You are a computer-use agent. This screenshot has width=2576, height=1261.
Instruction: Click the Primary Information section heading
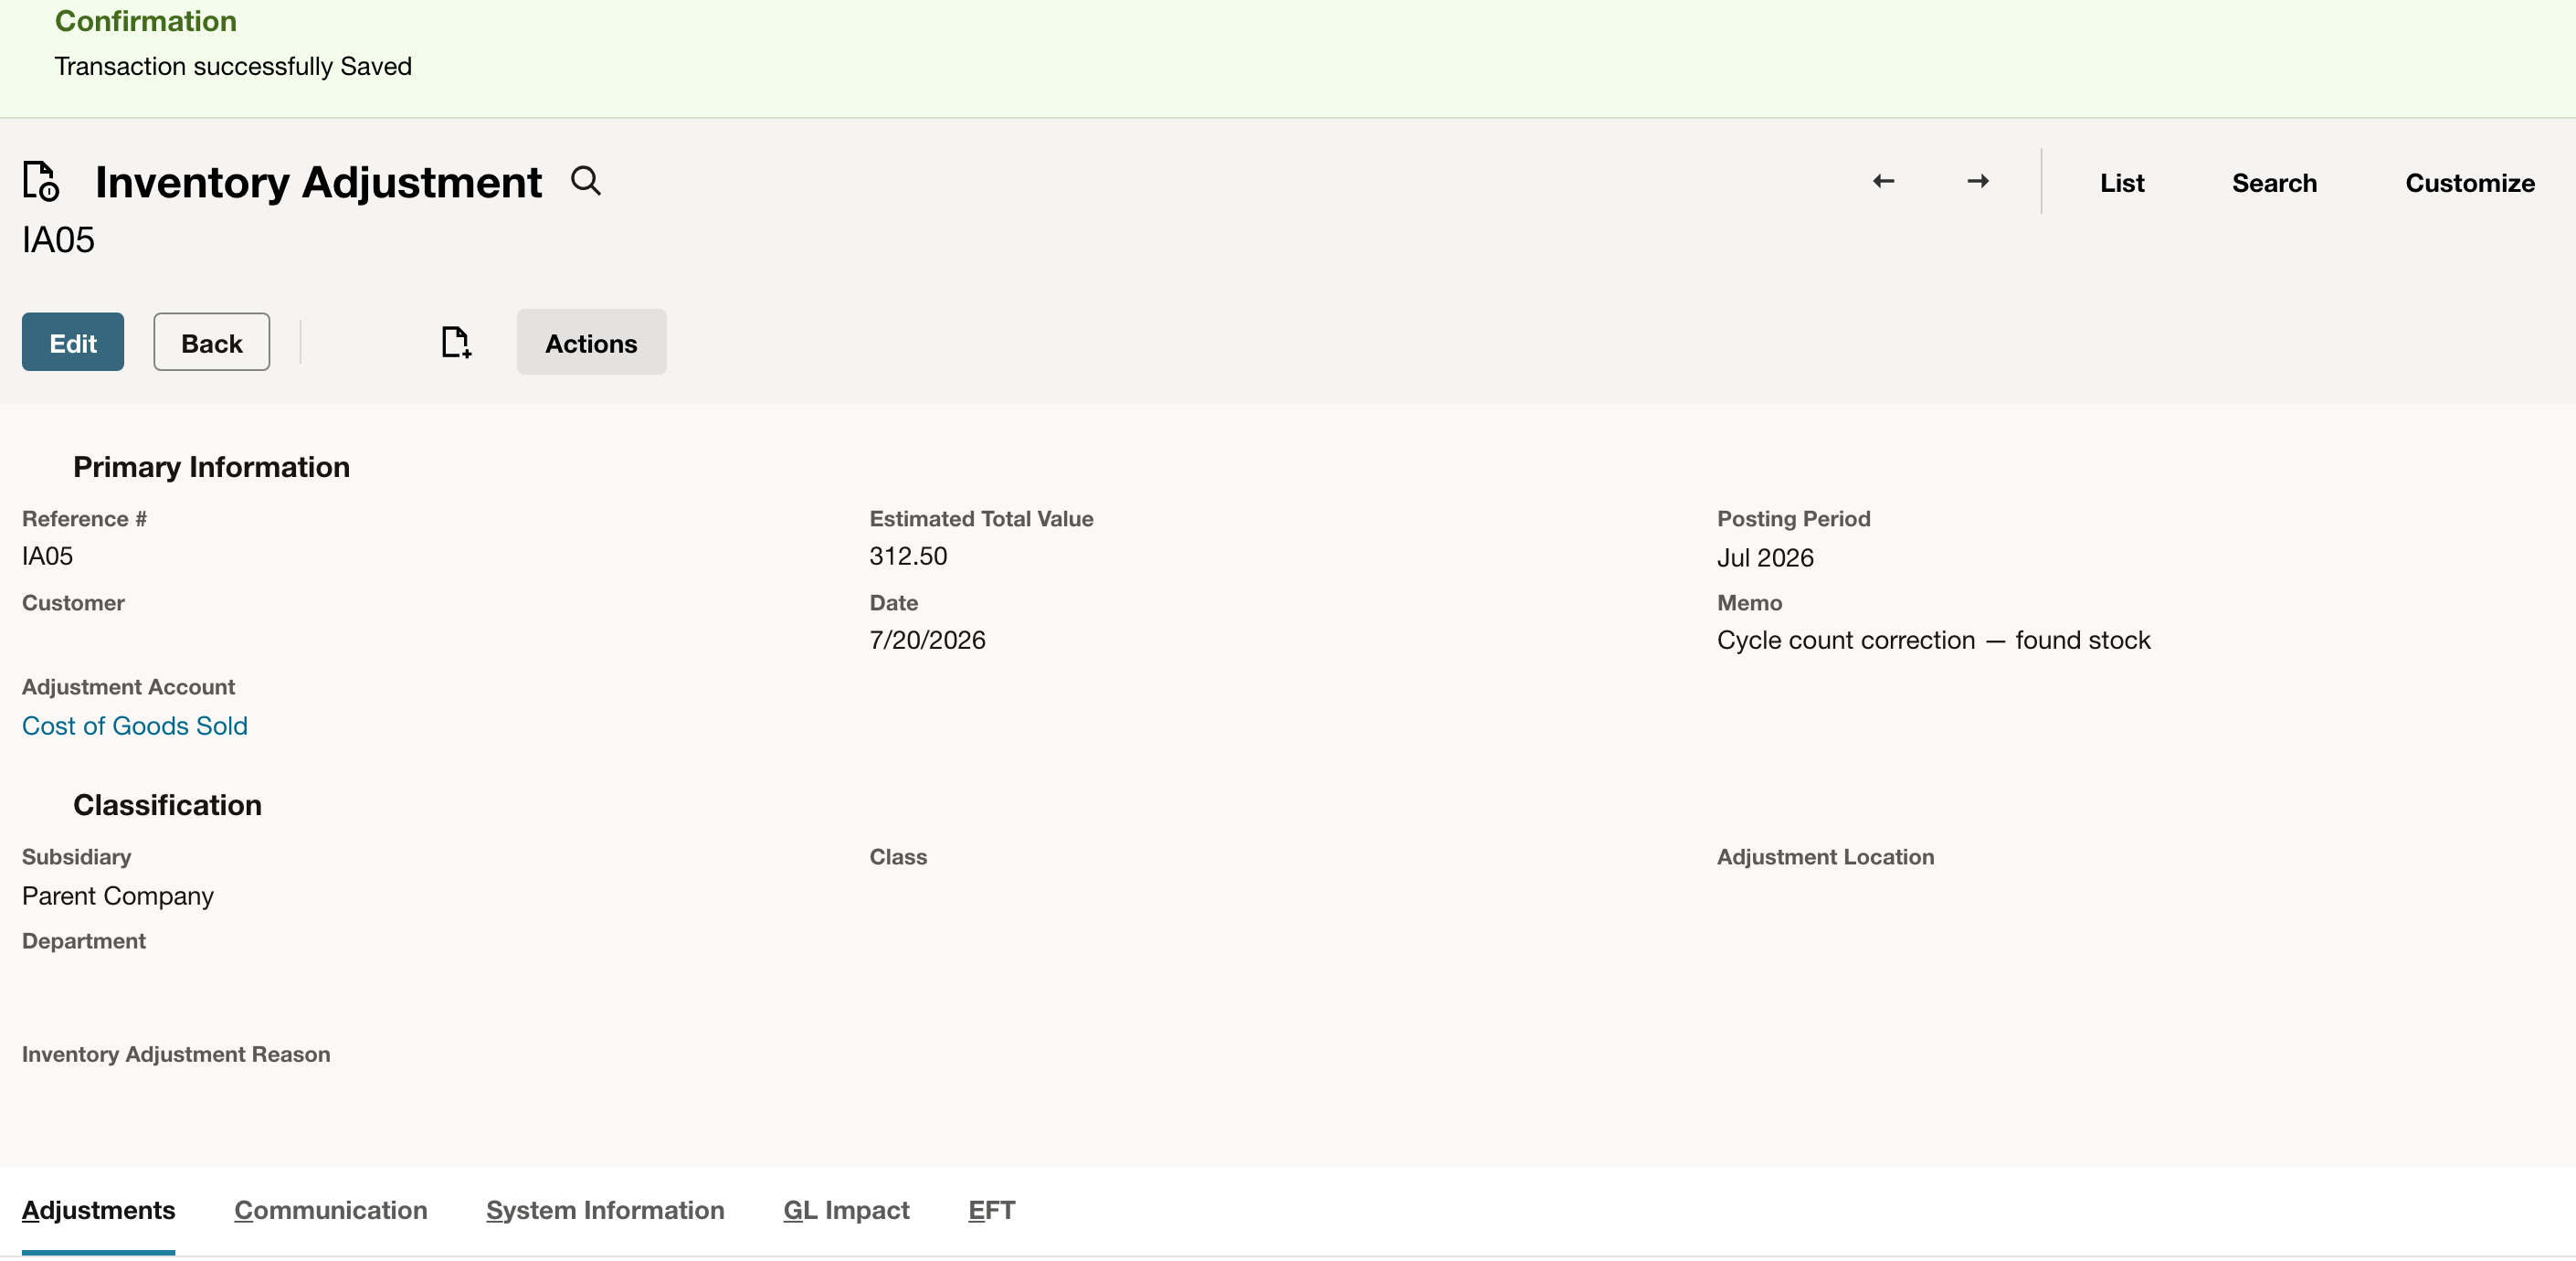pos(211,467)
